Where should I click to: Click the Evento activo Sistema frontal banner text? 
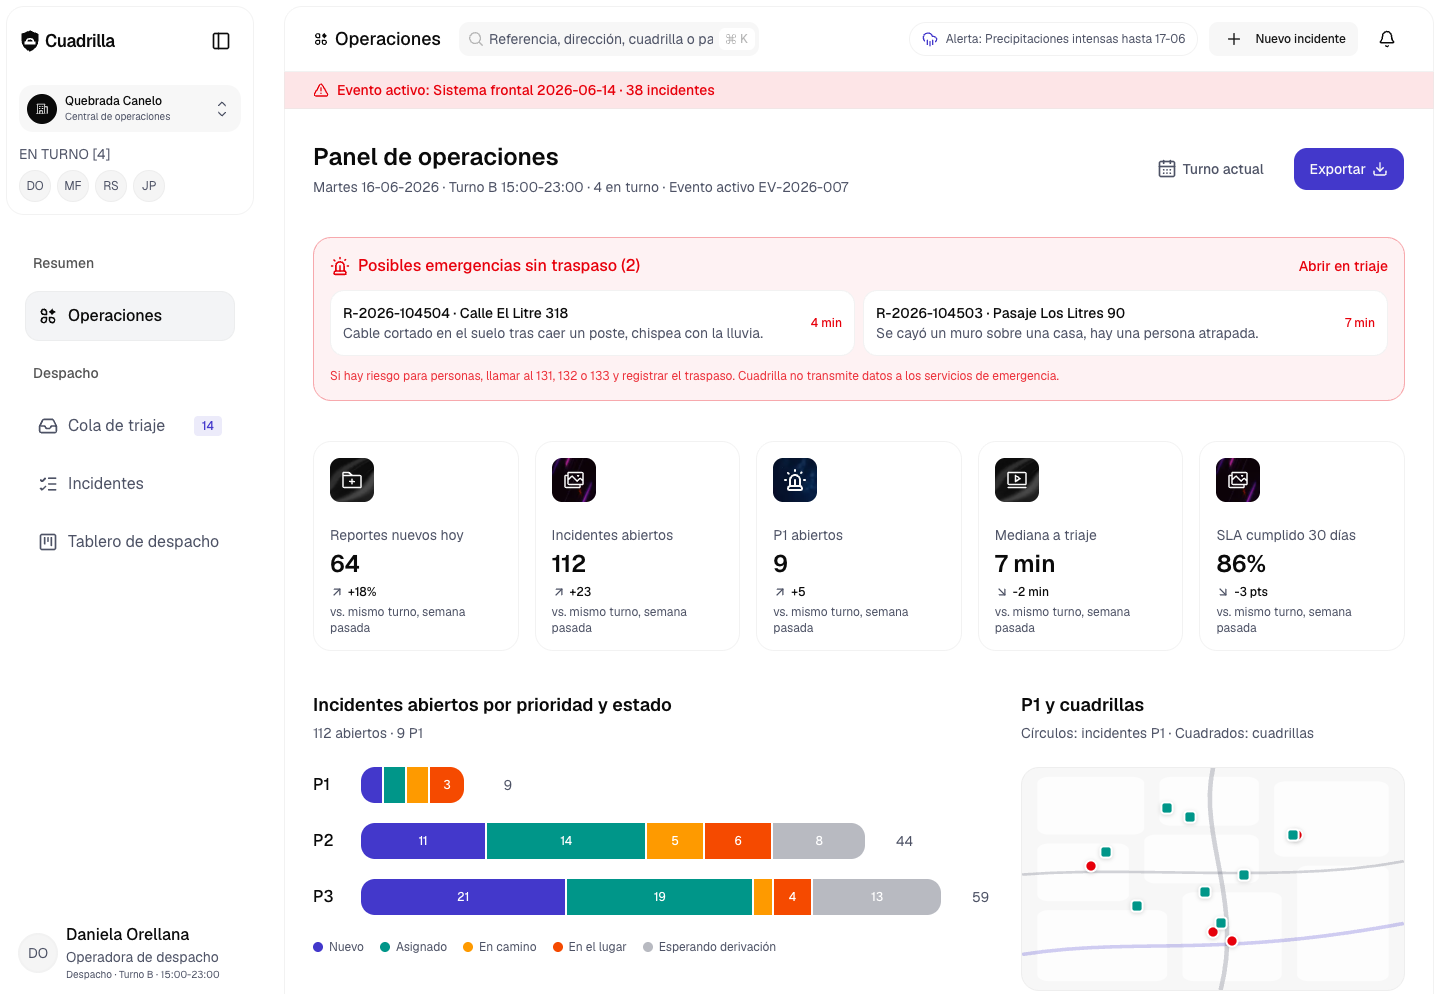point(526,90)
